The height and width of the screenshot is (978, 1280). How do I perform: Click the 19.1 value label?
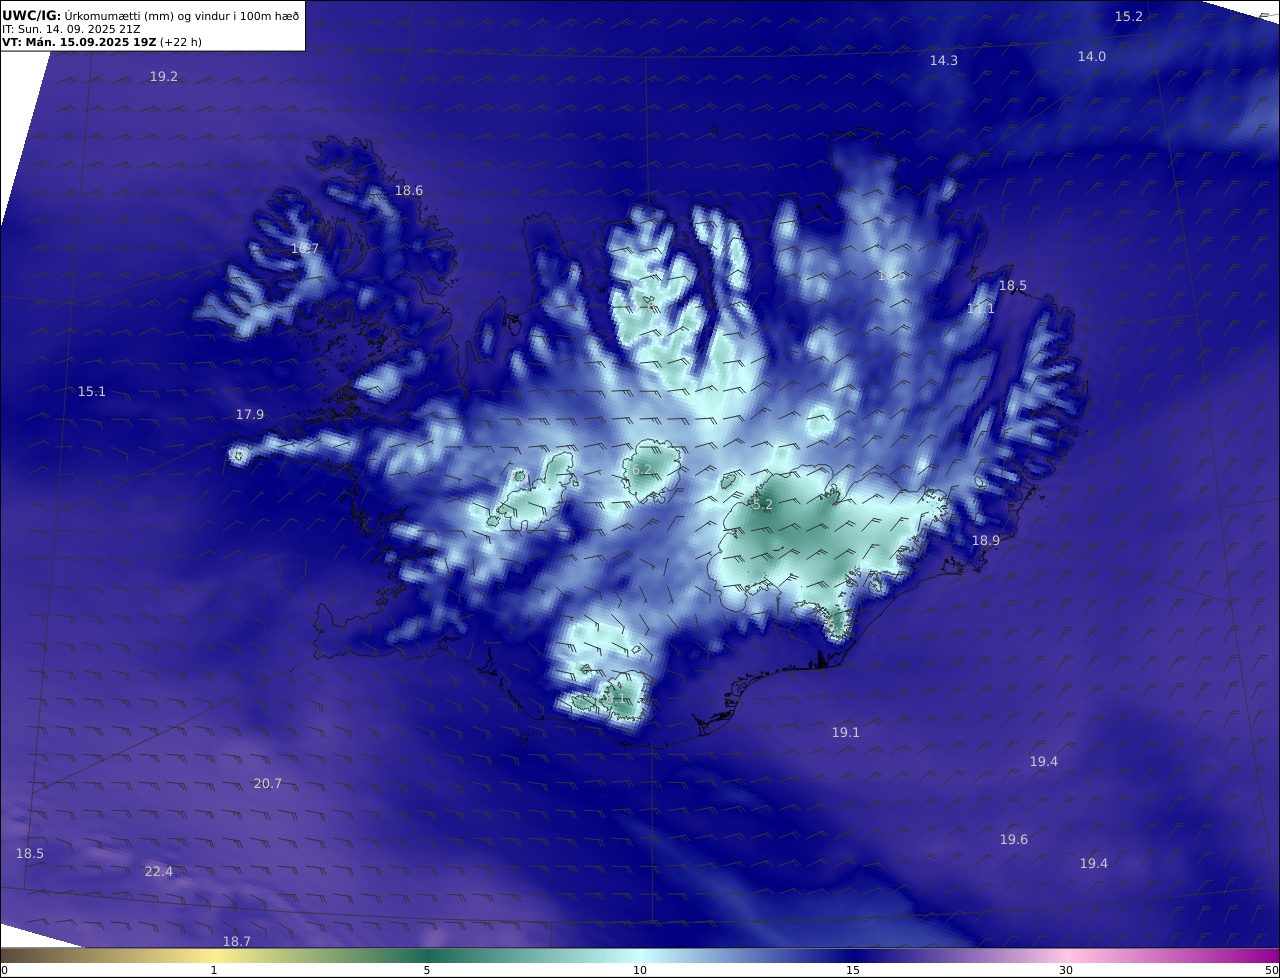point(846,733)
